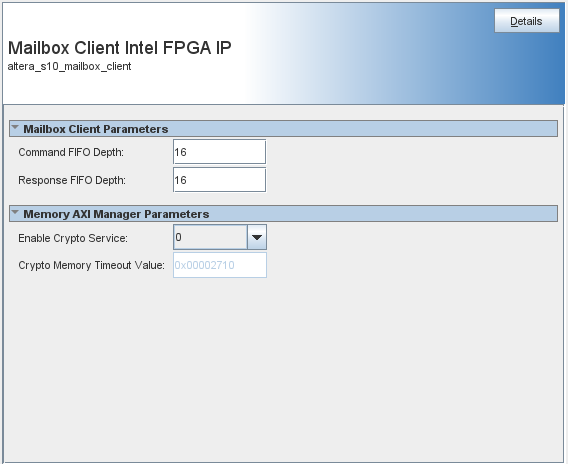
Task: Select the Enable Crypto Service combo box value
Action: 210,237
